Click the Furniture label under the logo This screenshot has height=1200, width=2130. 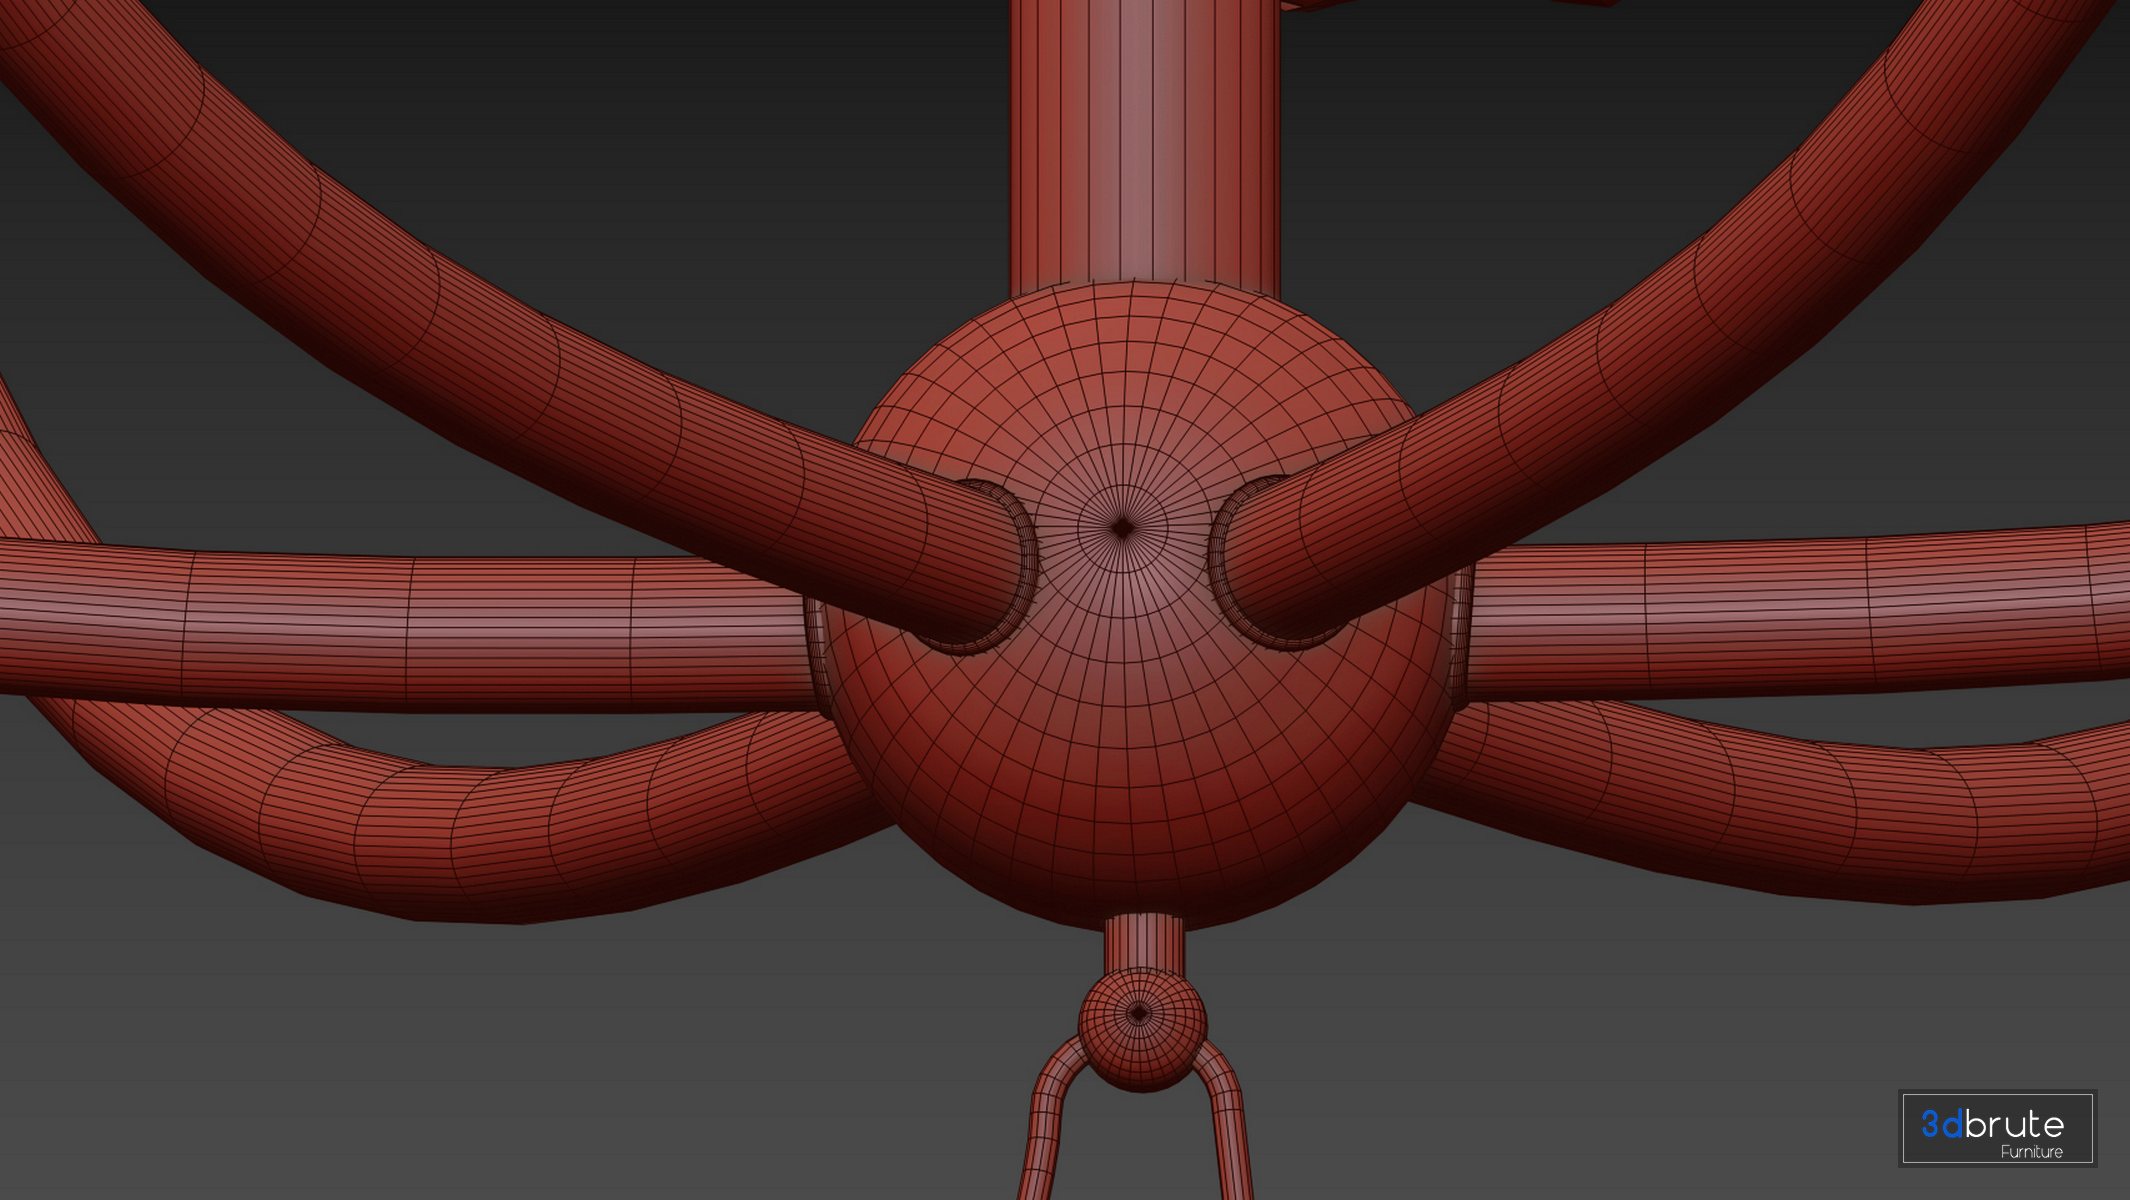pyautogui.click(x=2031, y=1152)
